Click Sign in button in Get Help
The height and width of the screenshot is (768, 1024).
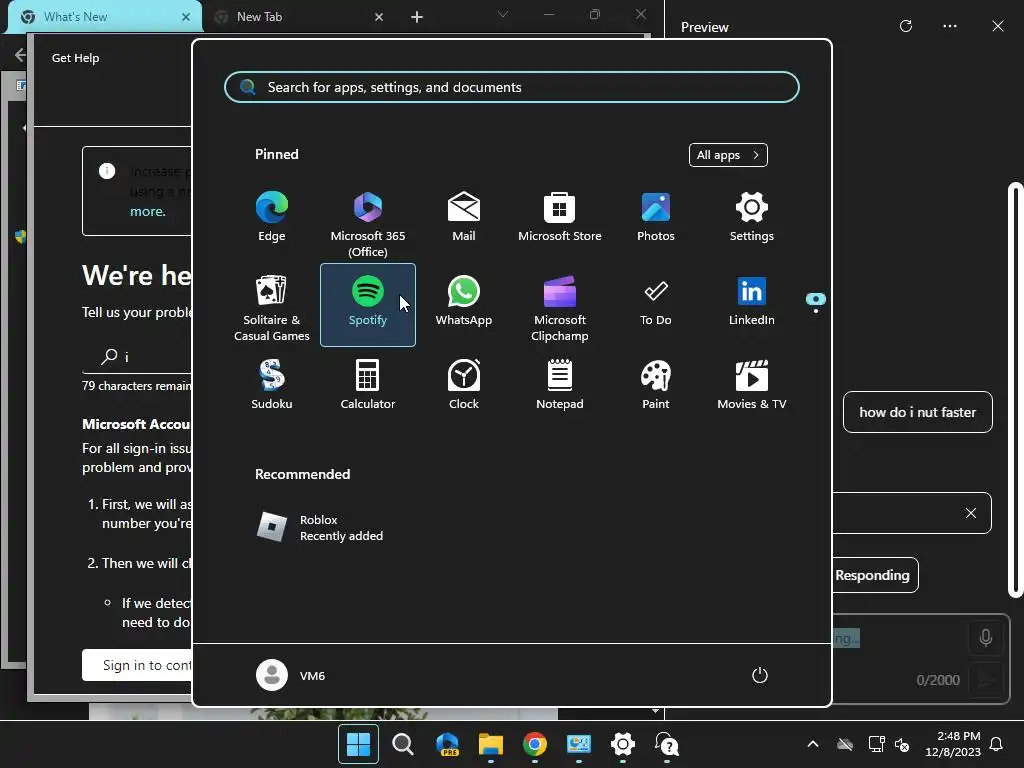(137, 665)
